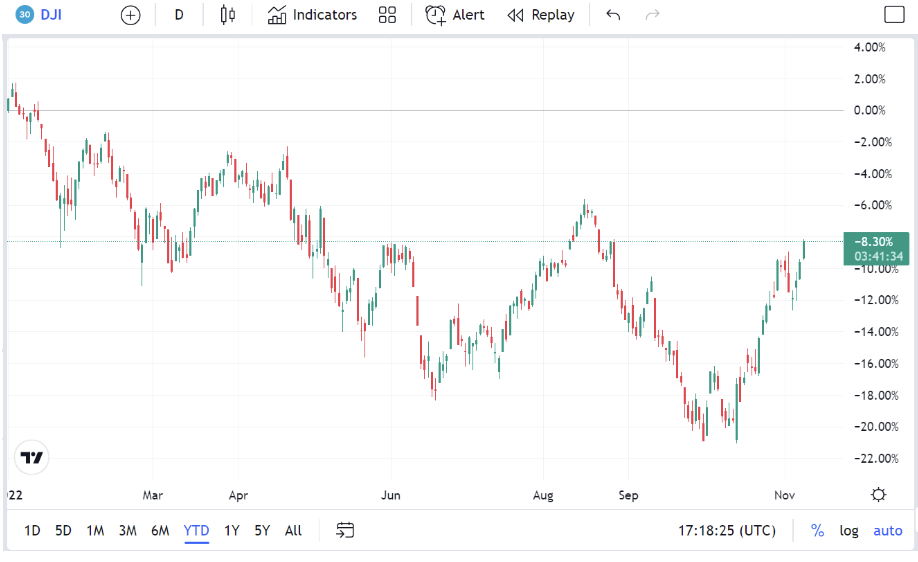Open the candlestick chart style selector
The width and height of the screenshot is (918, 562).
coord(228,15)
